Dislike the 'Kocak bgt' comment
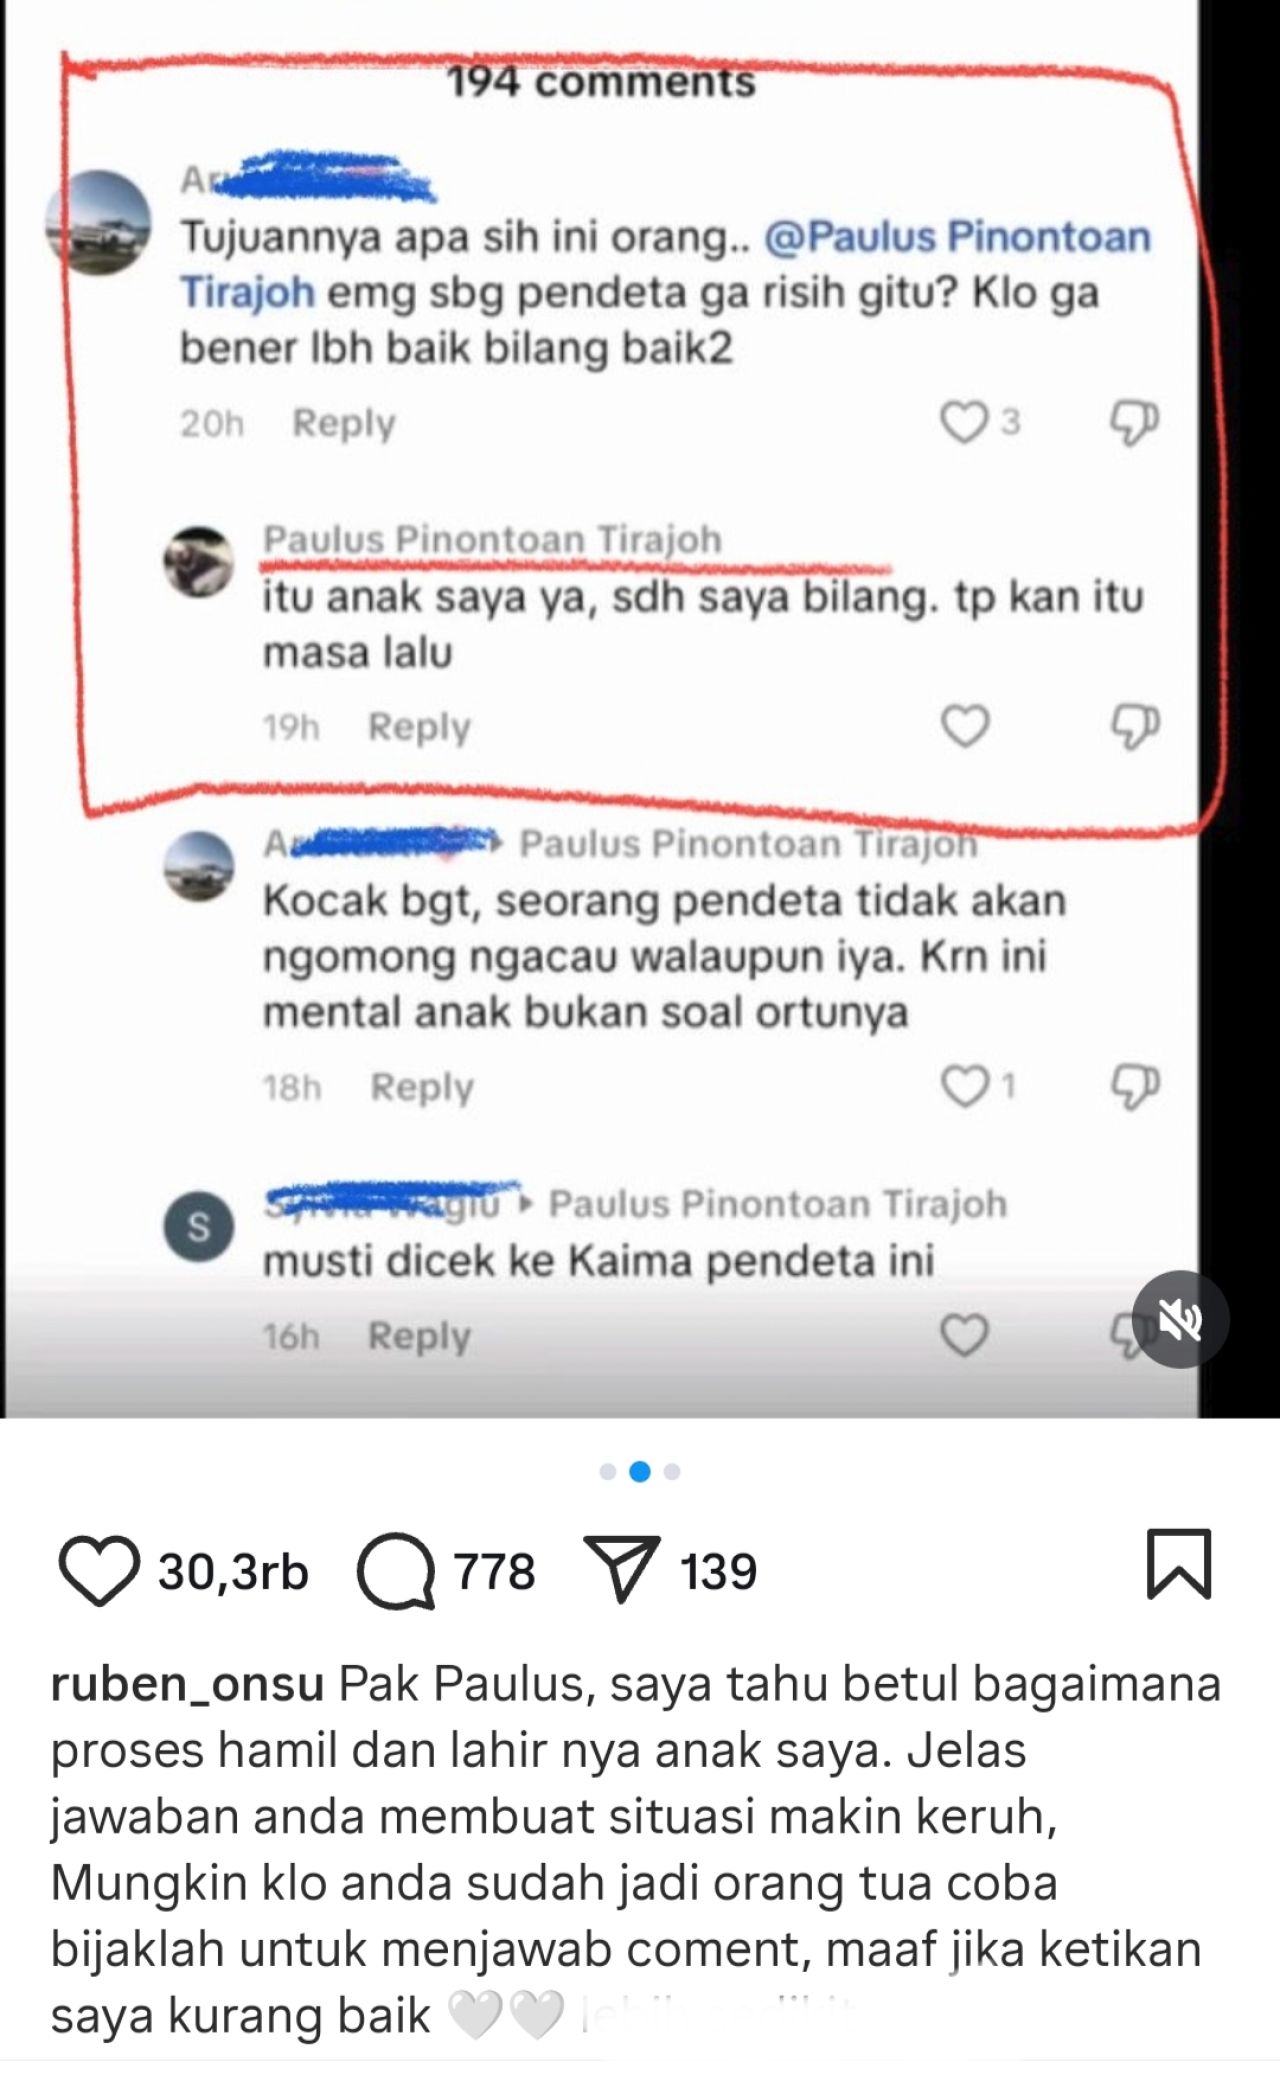Viewport: 1280px width, 2081px height. coord(1135,1086)
